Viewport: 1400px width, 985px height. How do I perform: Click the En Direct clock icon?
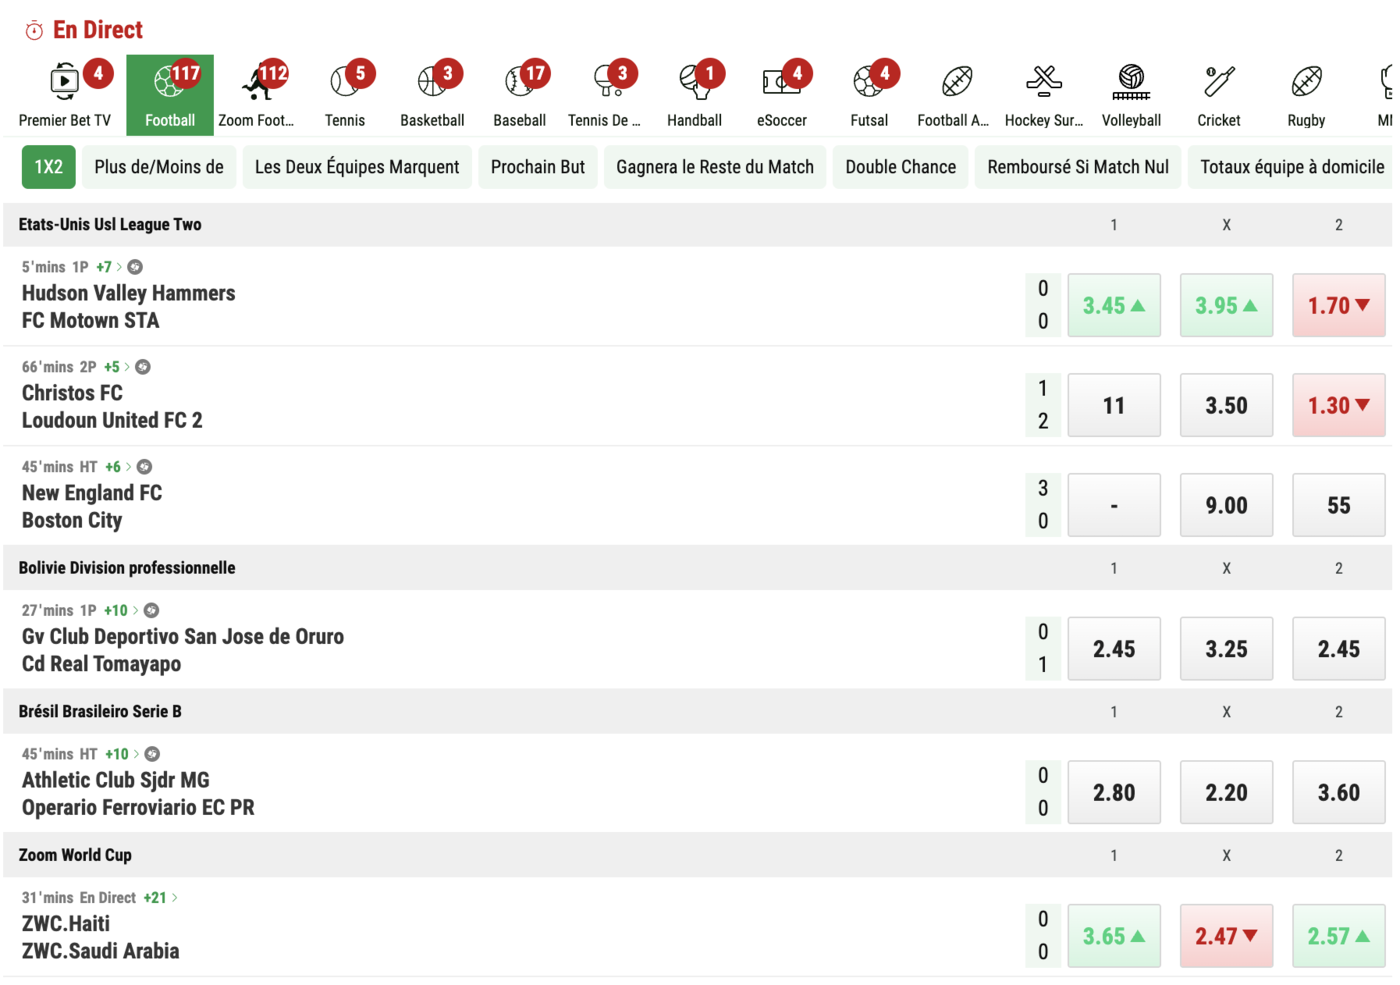click(x=34, y=30)
